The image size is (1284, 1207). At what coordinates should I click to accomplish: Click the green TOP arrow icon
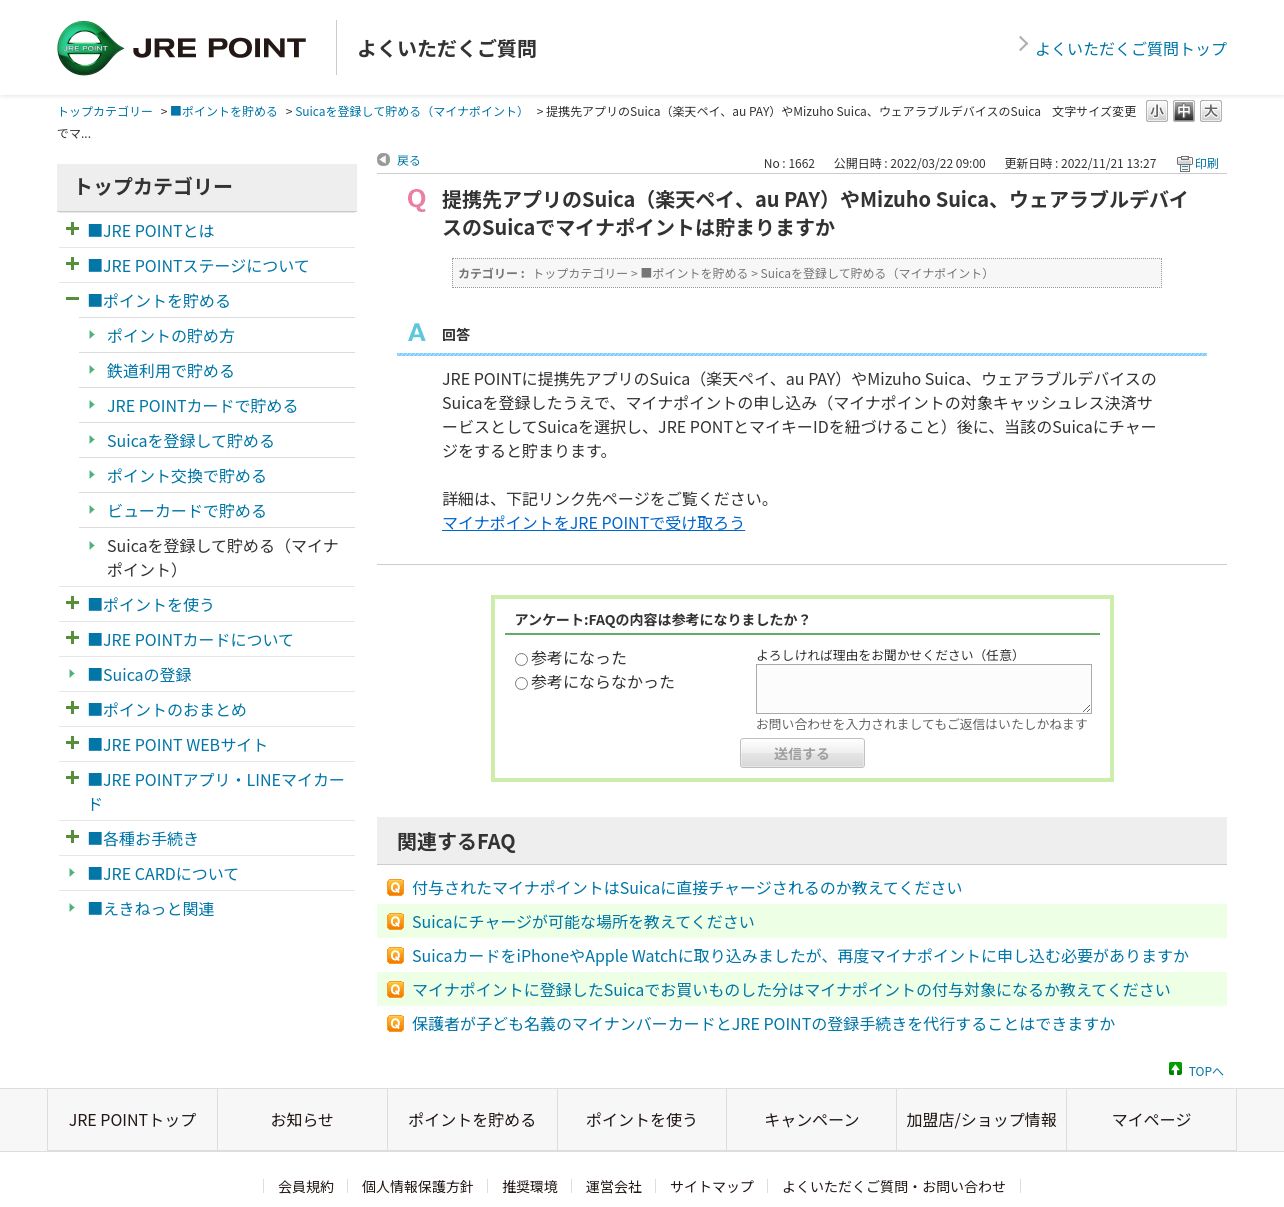pos(1175,1069)
